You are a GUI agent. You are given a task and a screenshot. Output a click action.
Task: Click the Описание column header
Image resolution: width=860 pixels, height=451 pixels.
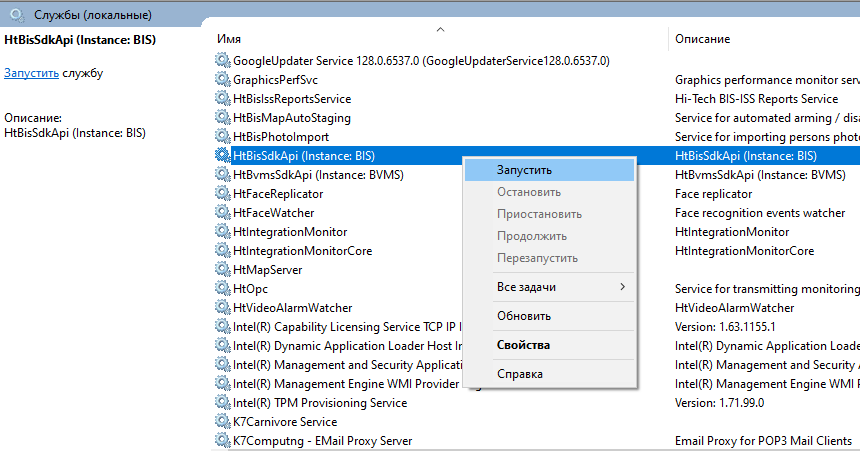click(702, 39)
